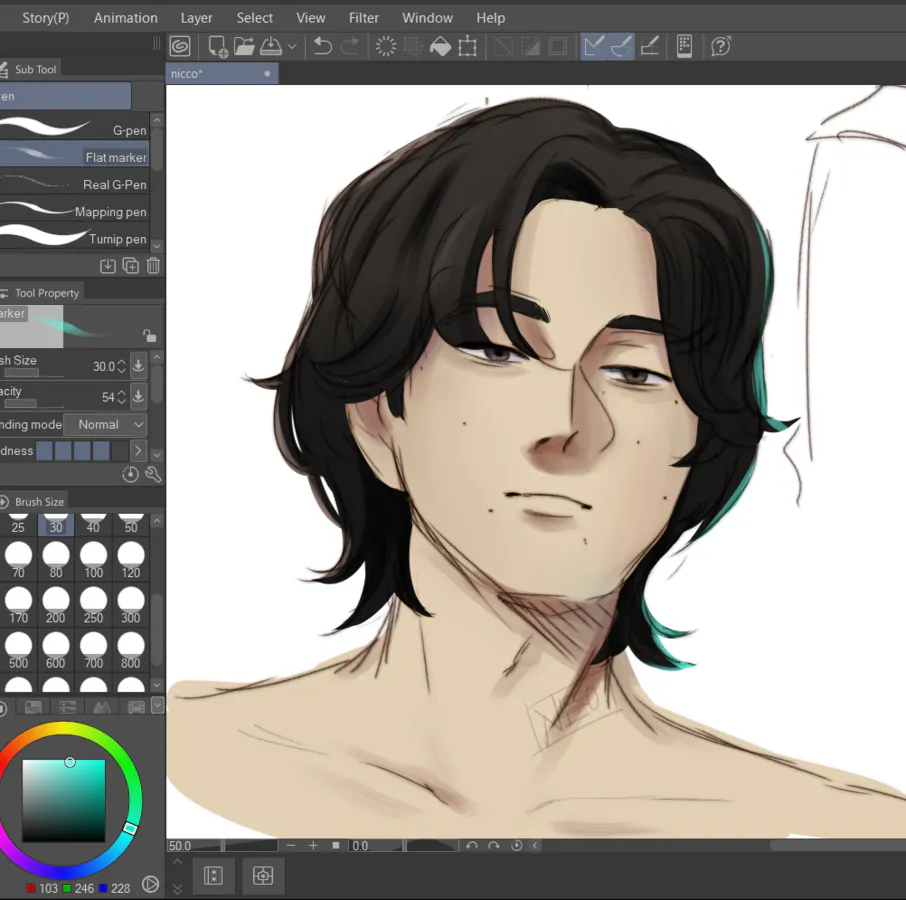906x900 pixels.
Task: Open the Filter menu
Action: pyautogui.click(x=363, y=18)
